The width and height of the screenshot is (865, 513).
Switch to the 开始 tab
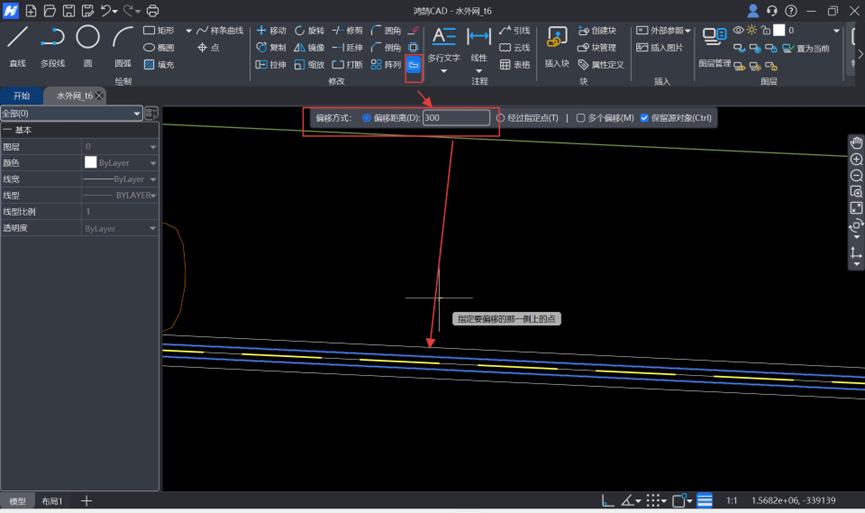tap(22, 96)
